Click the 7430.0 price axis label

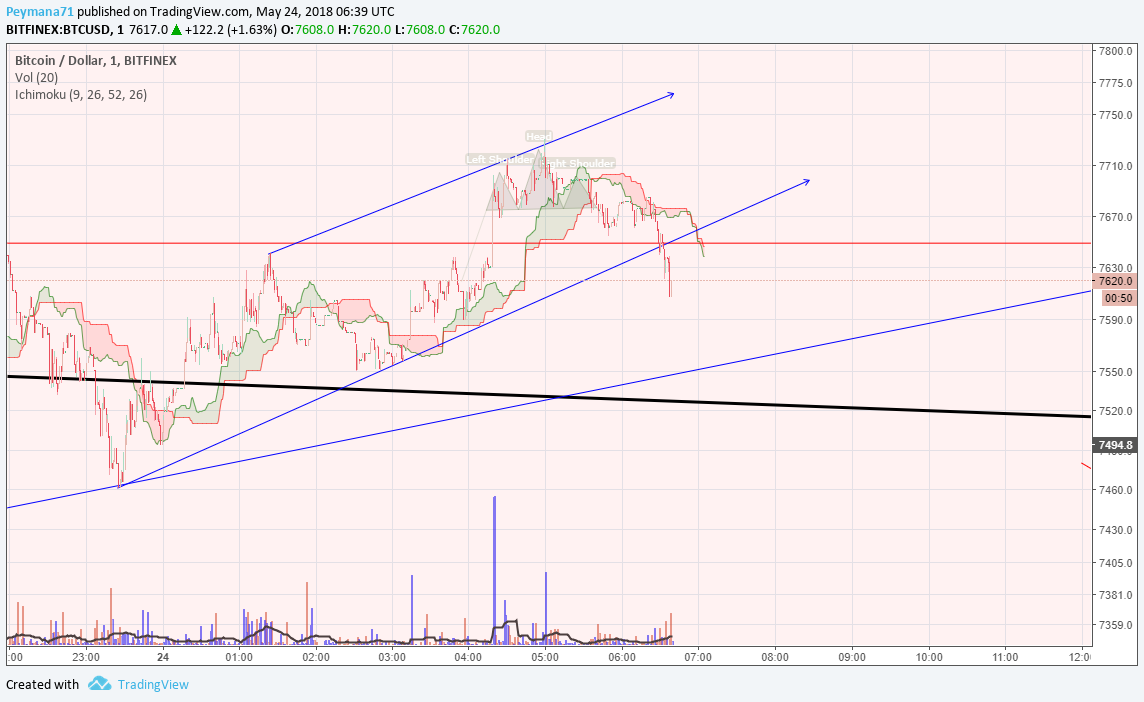tap(1116, 531)
